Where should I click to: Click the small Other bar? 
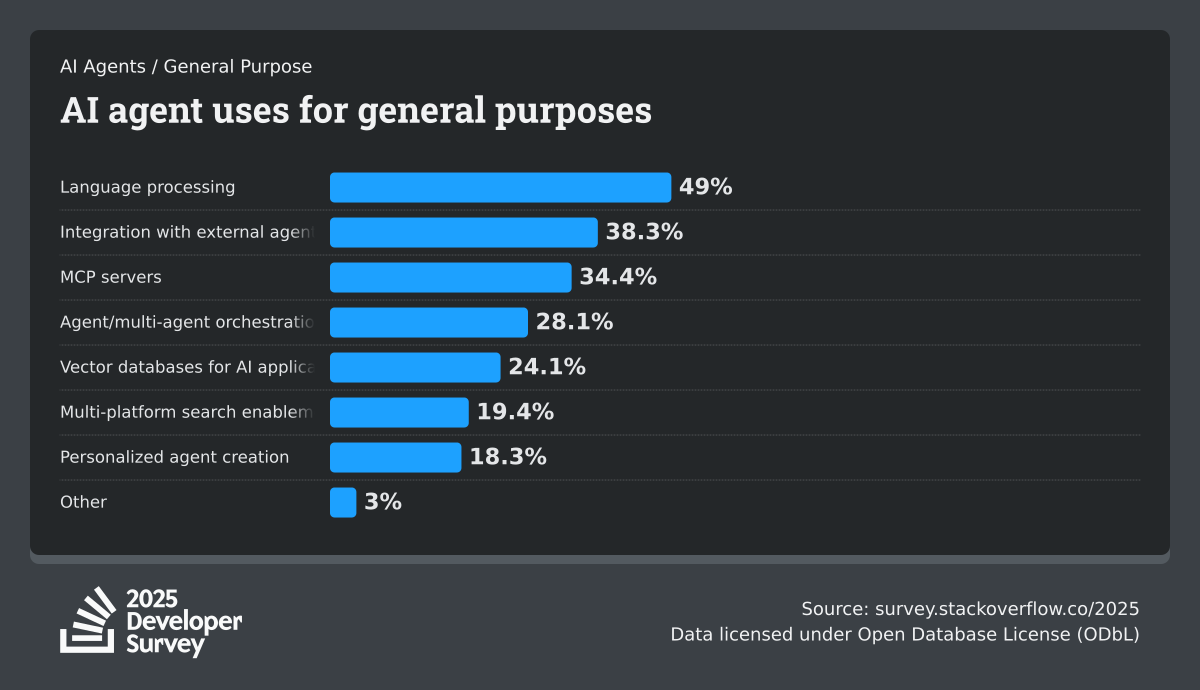click(x=343, y=502)
